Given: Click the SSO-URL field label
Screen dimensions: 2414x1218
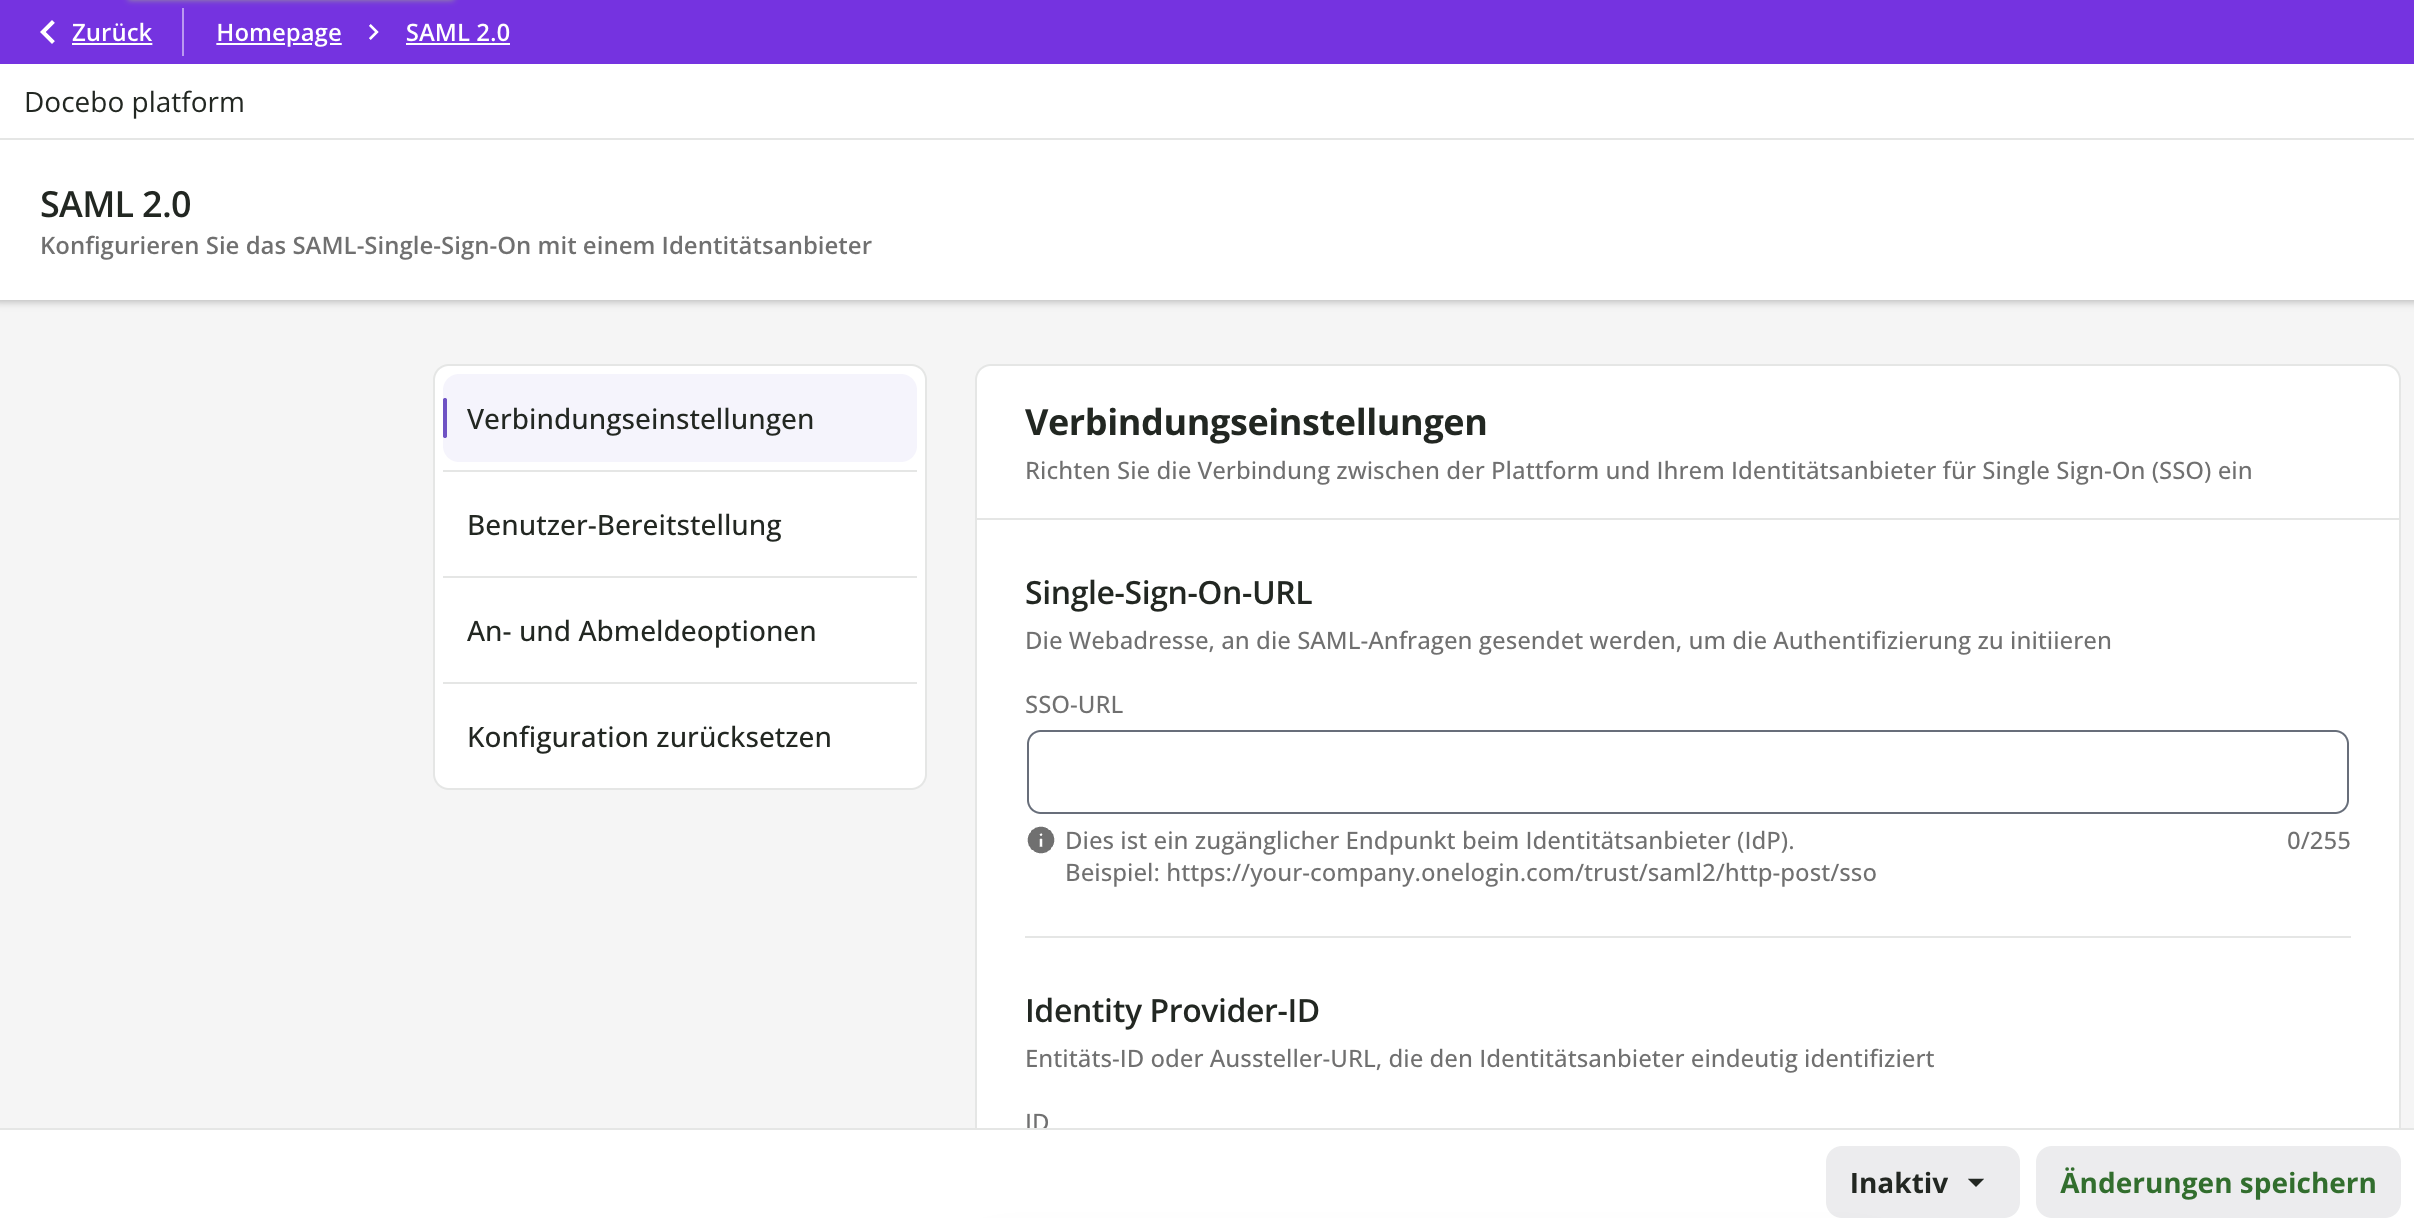Looking at the screenshot, I should click(x=1073, y=704).
